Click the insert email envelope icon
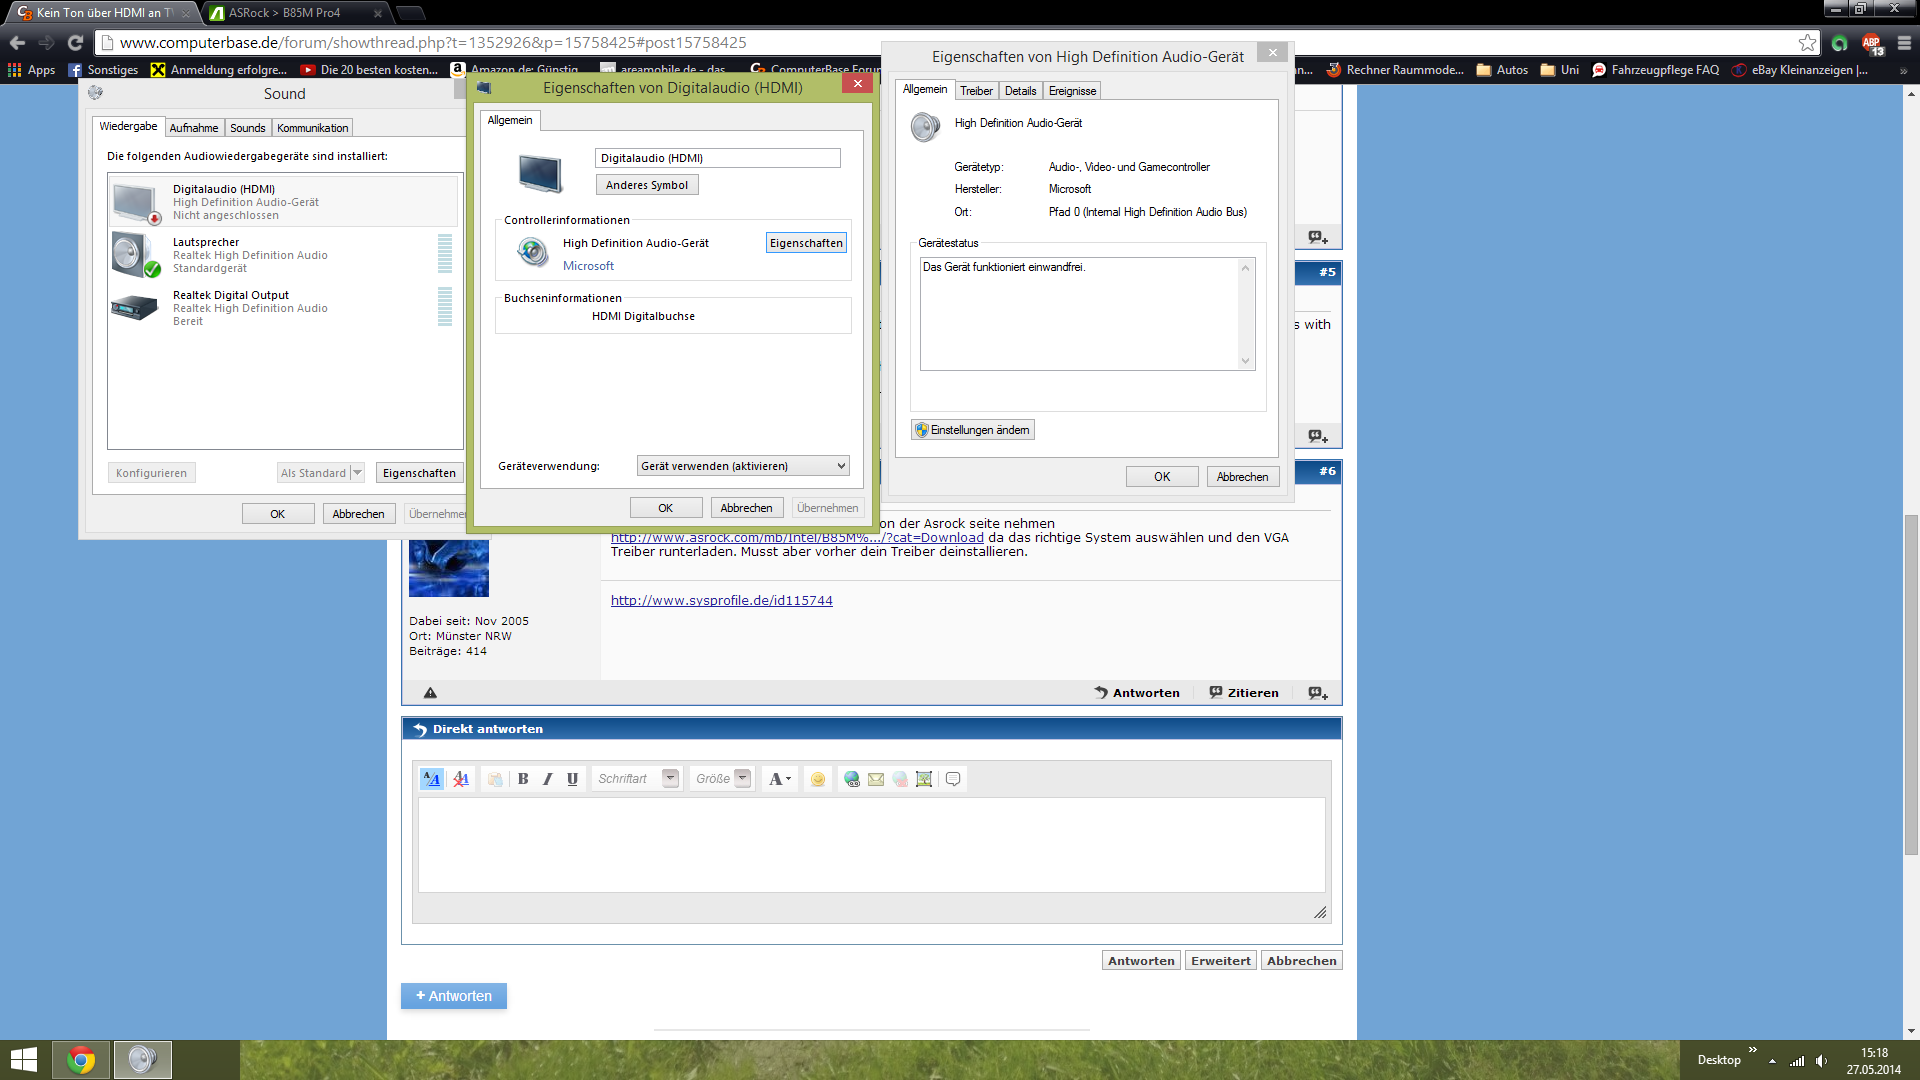This screenshot has width=1920, height=1080. coord(876,779)
